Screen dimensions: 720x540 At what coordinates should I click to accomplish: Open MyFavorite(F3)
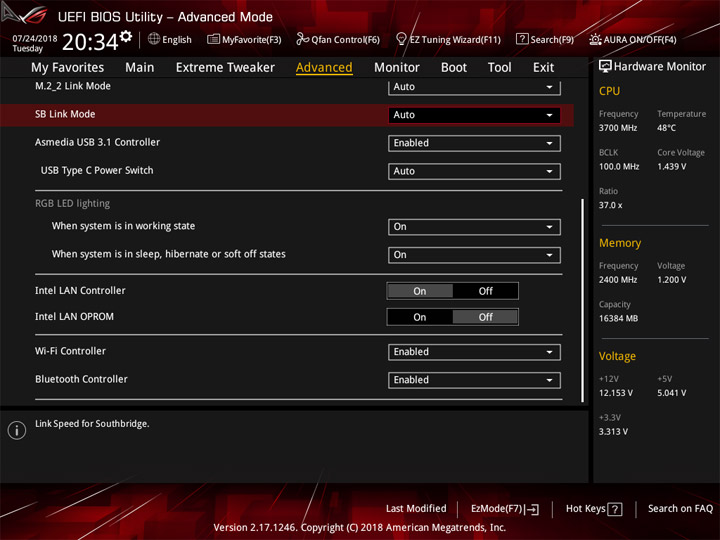point(244,39)
